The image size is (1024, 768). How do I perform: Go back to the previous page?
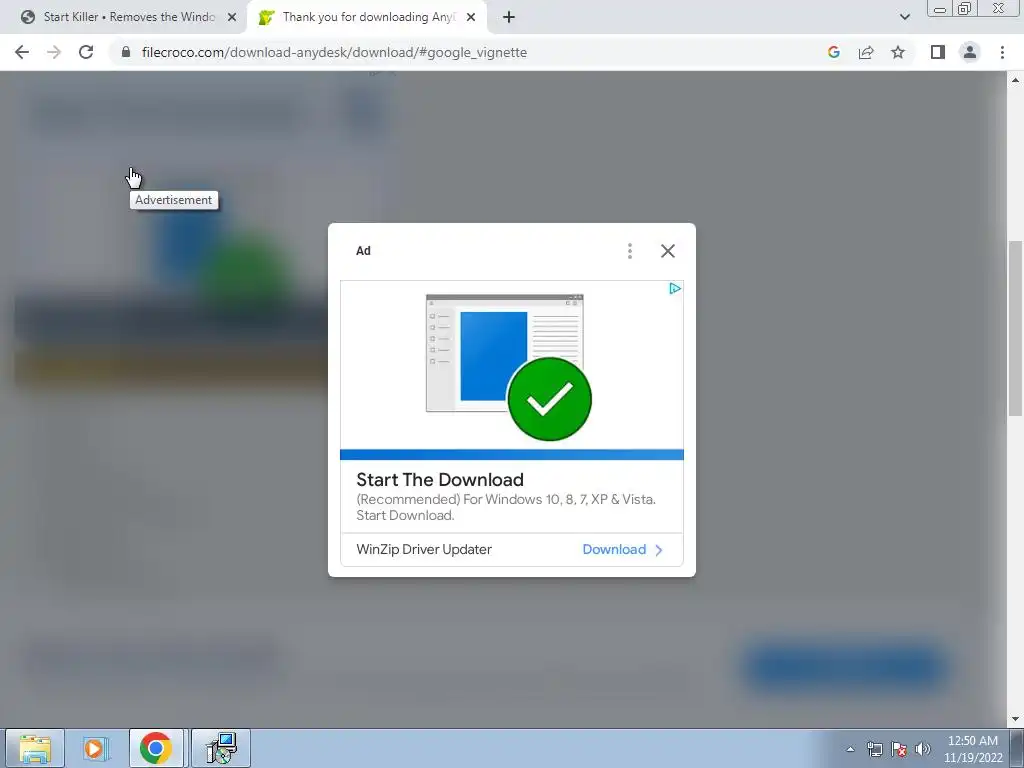(22, 52)
